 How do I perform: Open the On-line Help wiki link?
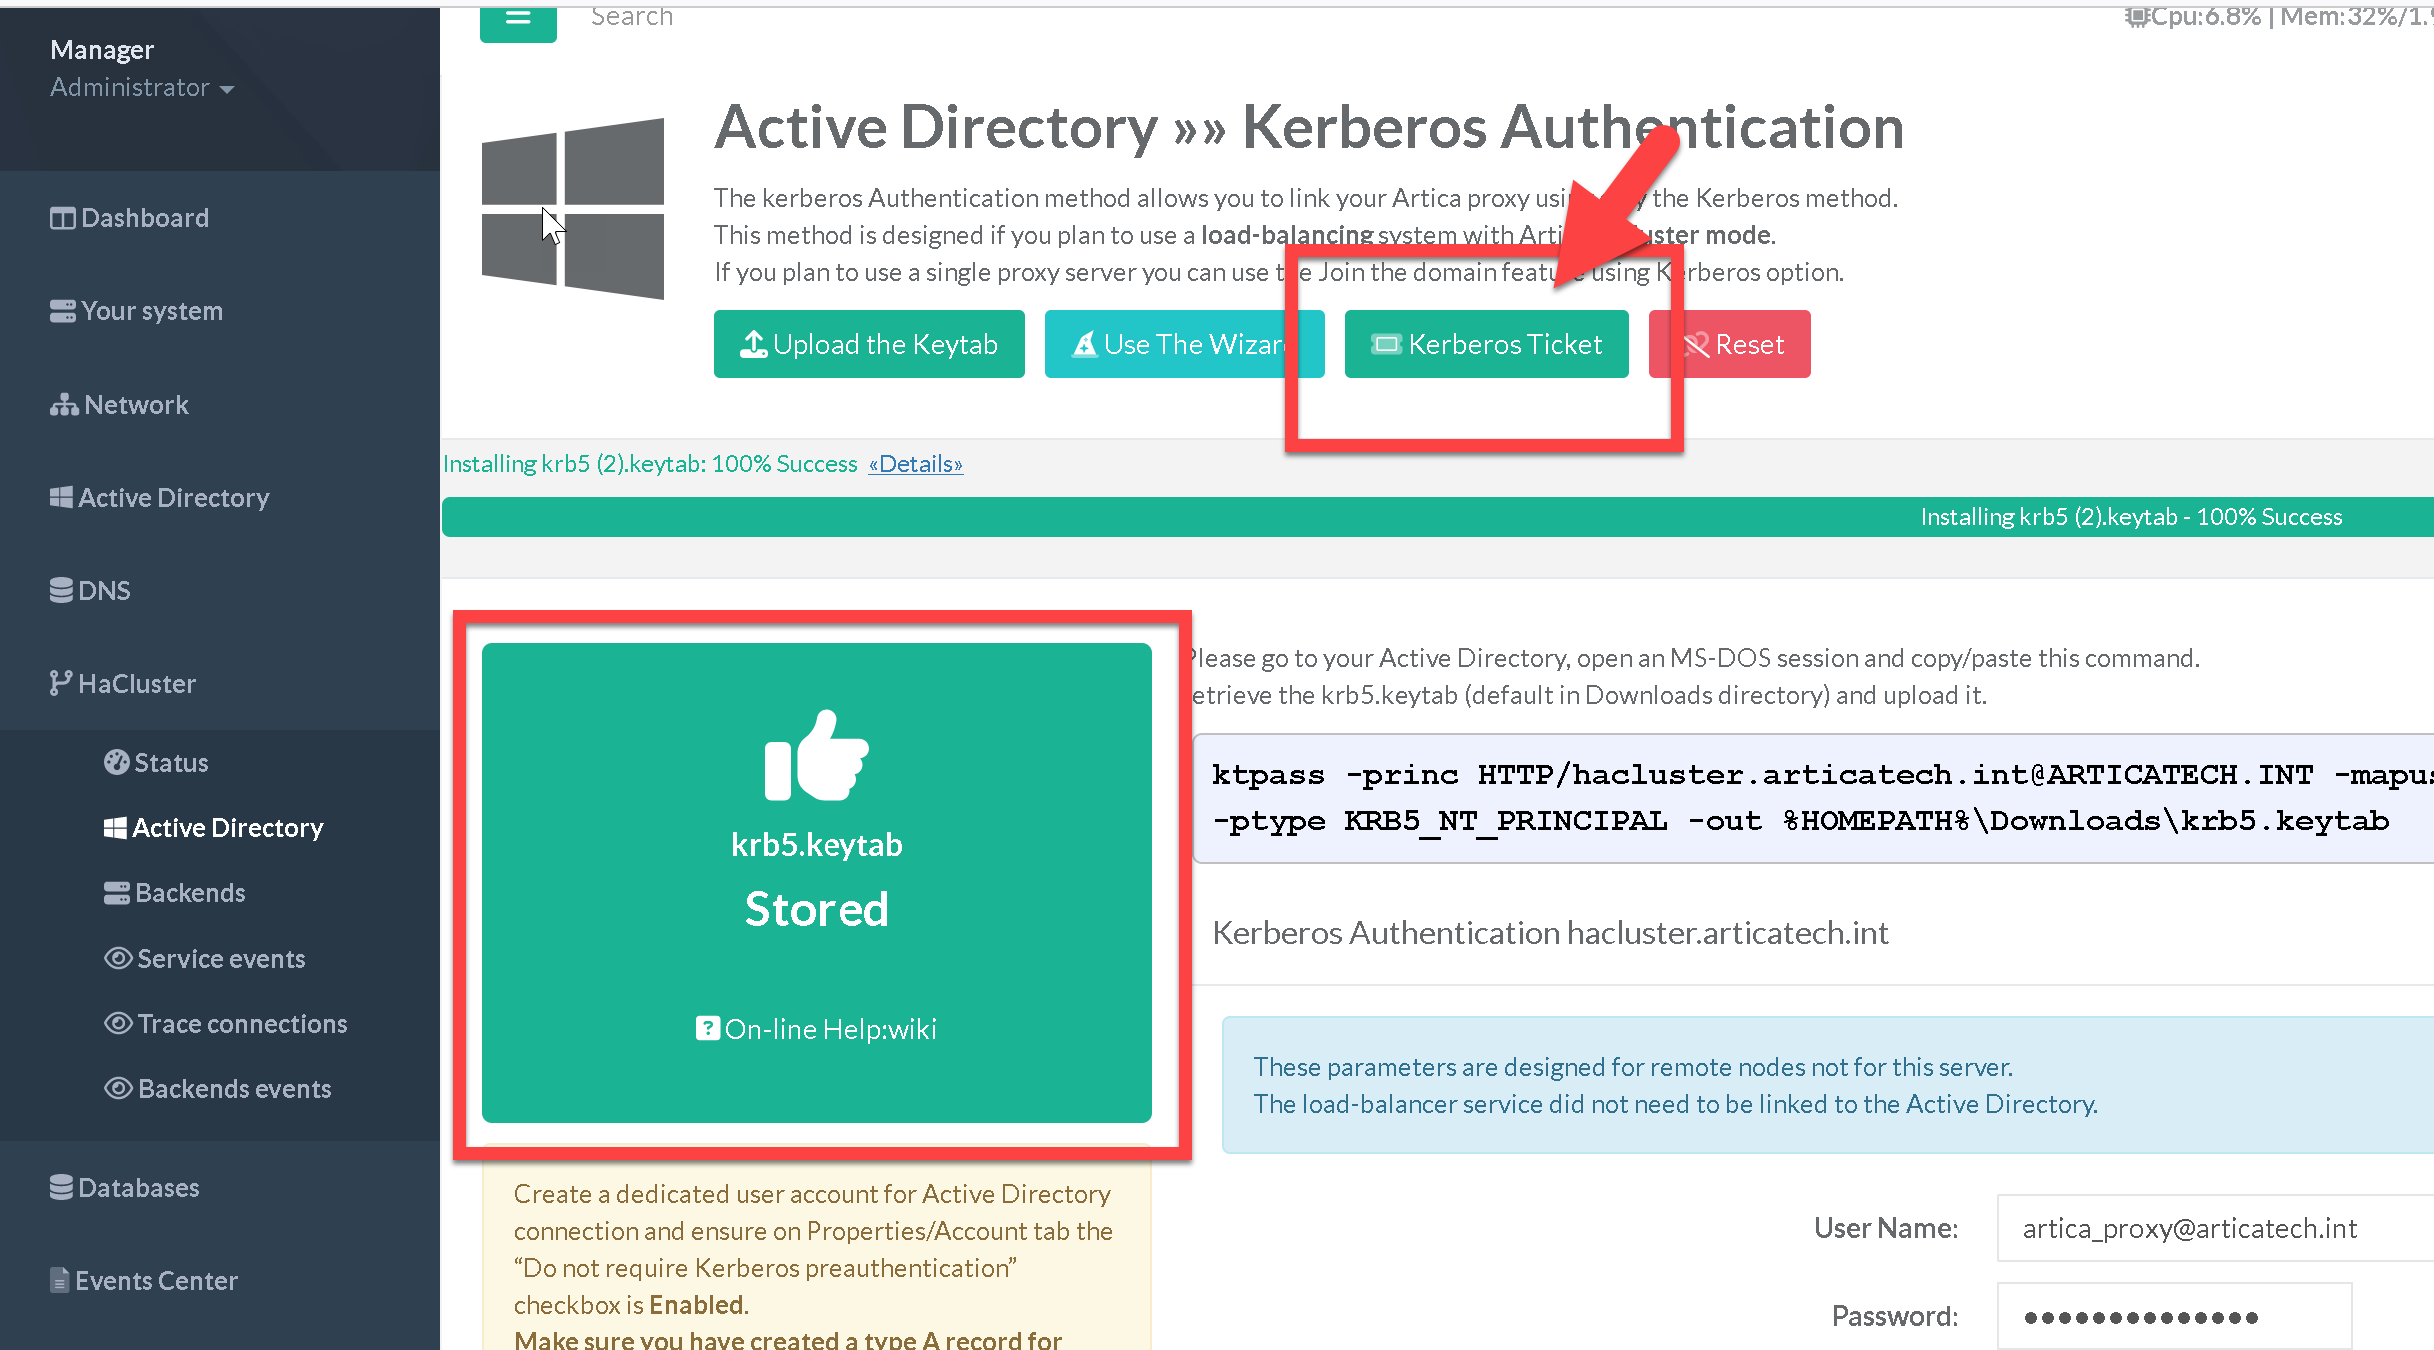coord(817,1029)
